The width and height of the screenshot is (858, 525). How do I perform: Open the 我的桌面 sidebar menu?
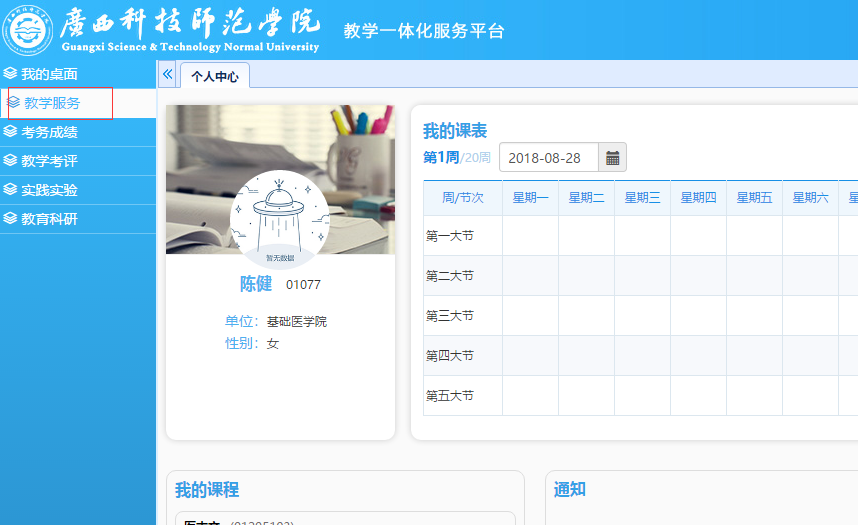(x=49, y=74)
